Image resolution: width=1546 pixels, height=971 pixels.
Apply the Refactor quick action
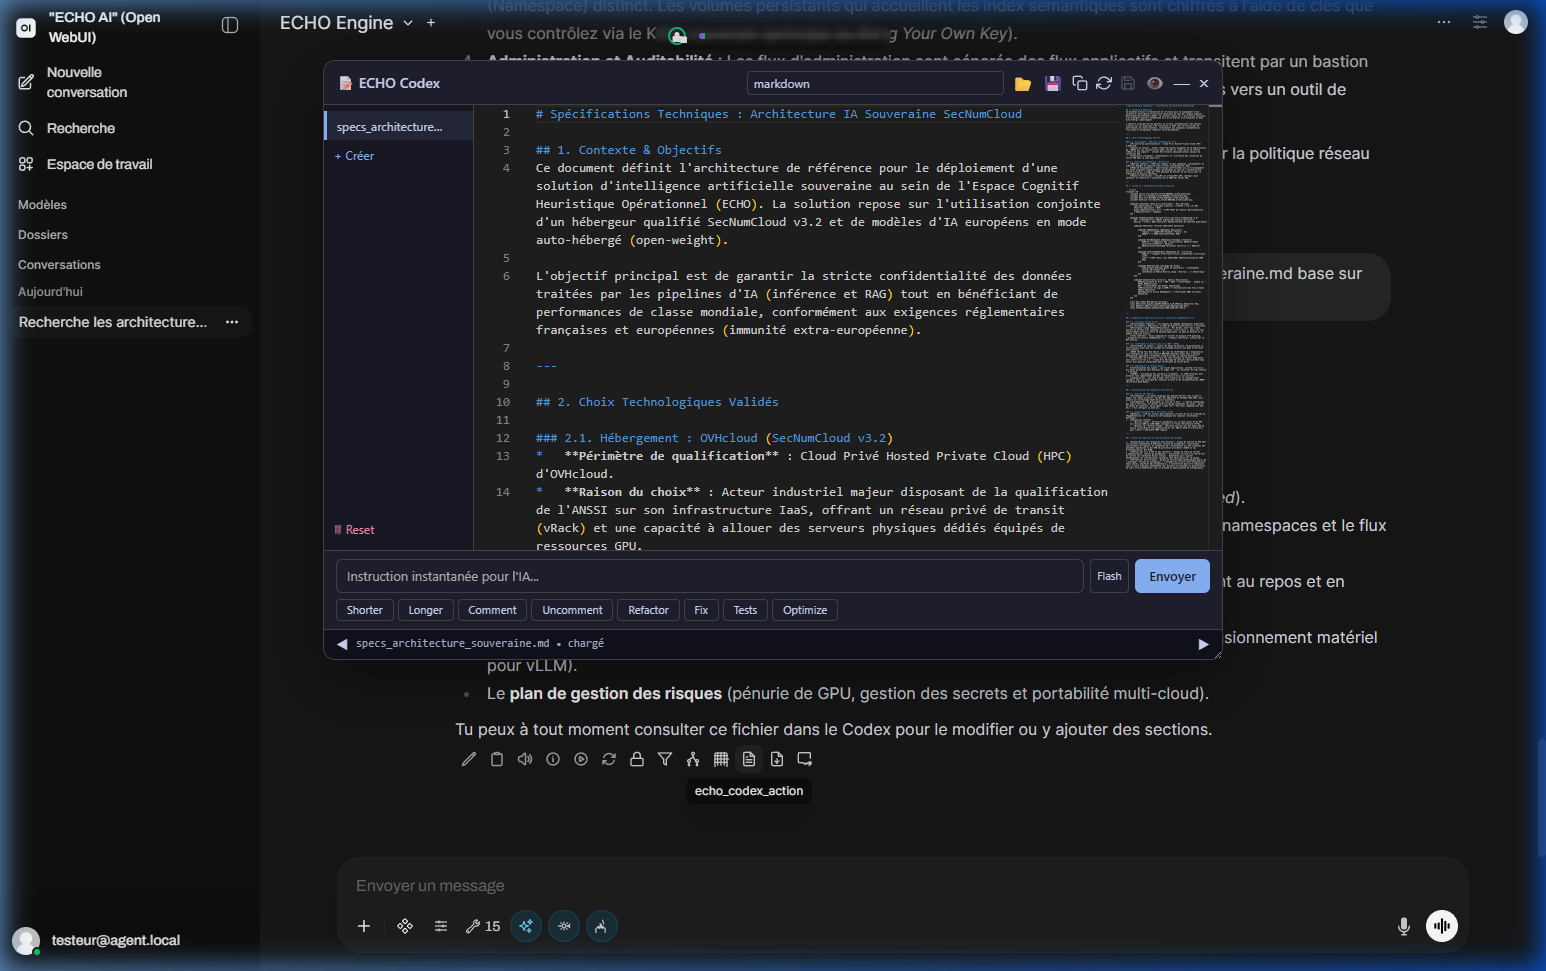(x=649, y=610)
